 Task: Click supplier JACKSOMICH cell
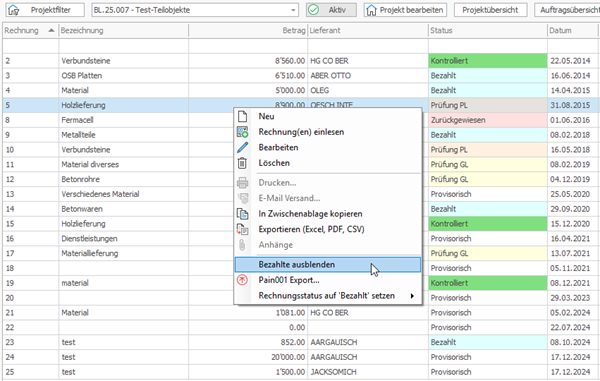(x=368, y=372)
